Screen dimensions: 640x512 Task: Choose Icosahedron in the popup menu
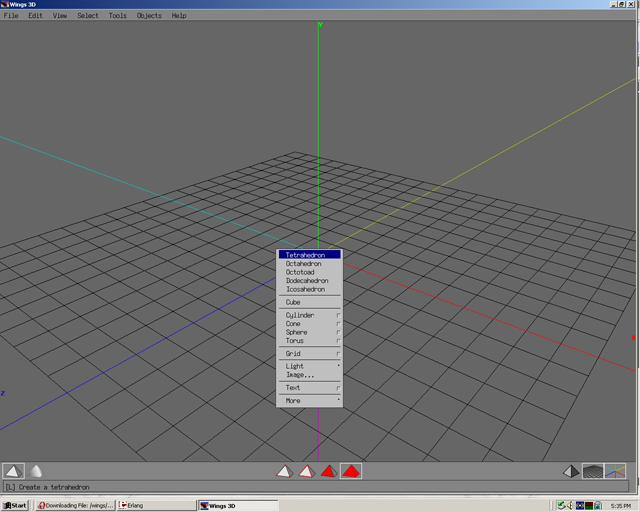(309, 289)
